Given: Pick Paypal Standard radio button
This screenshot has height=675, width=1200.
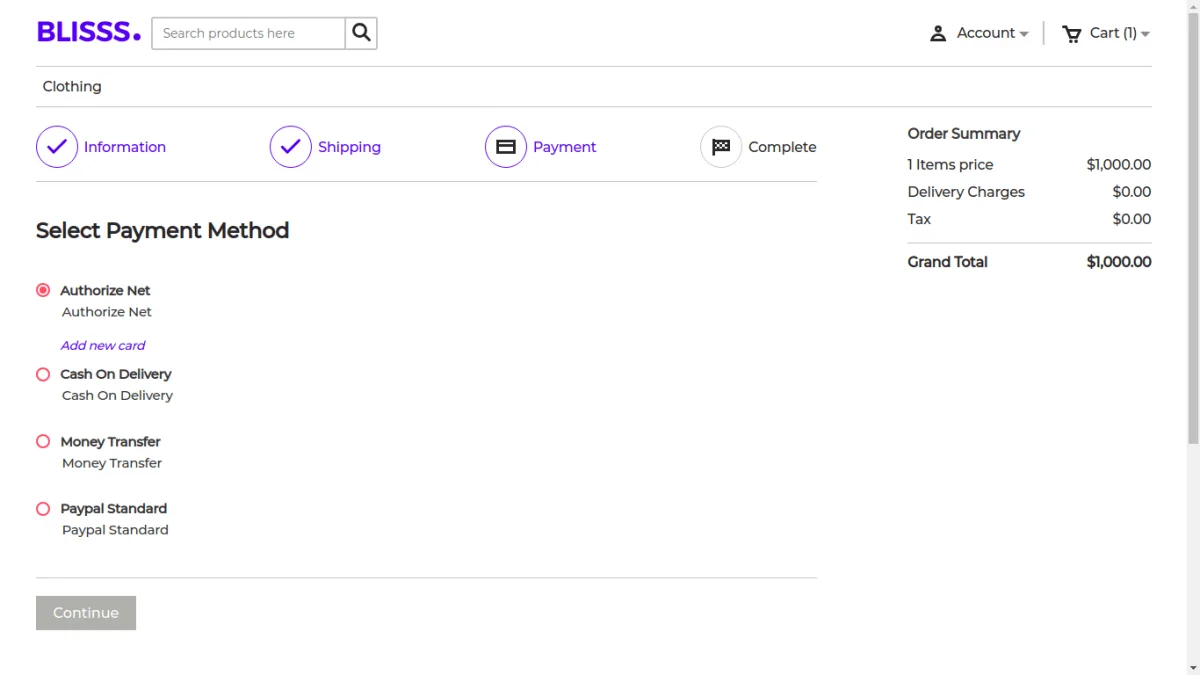Looking at the screenshot, I should 43,508.
